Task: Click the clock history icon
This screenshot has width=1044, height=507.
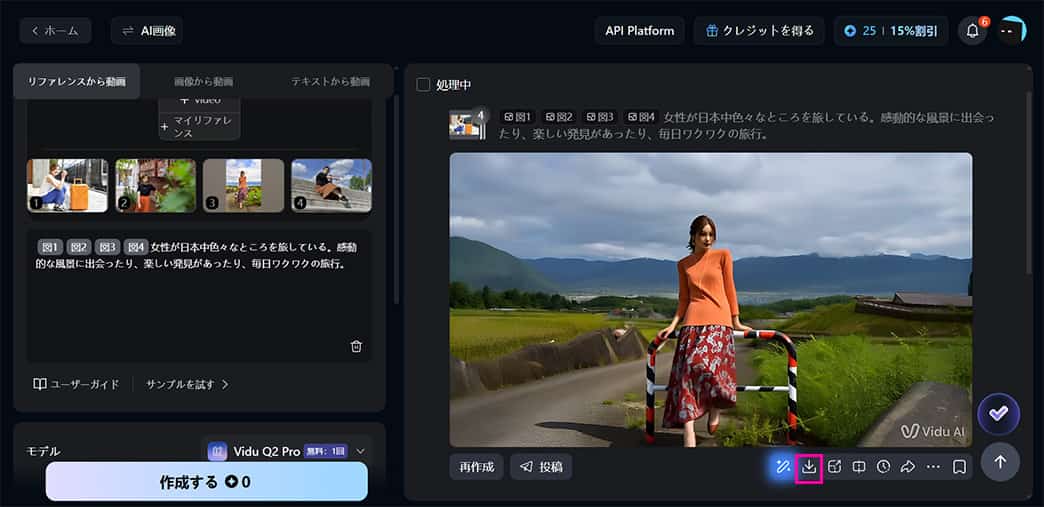Action: click(884, 467)
